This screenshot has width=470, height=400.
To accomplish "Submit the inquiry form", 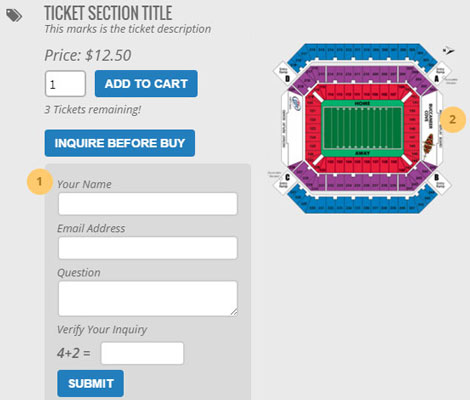I will coord(90,383).
